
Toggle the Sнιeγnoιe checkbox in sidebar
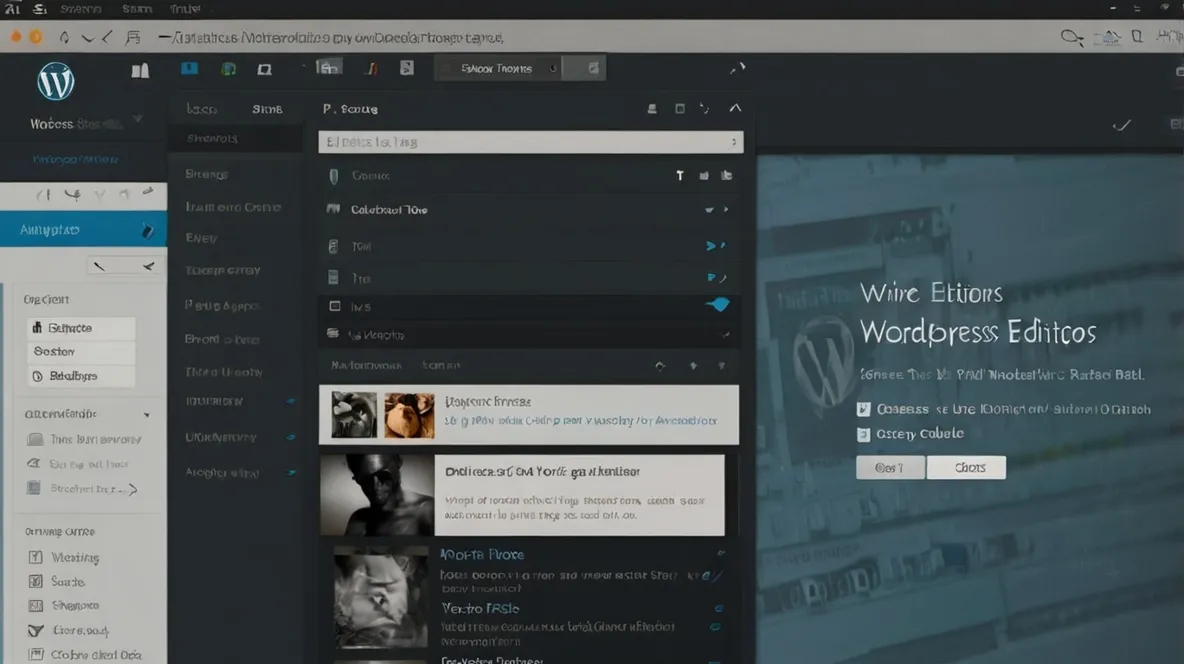coord(35,606)
